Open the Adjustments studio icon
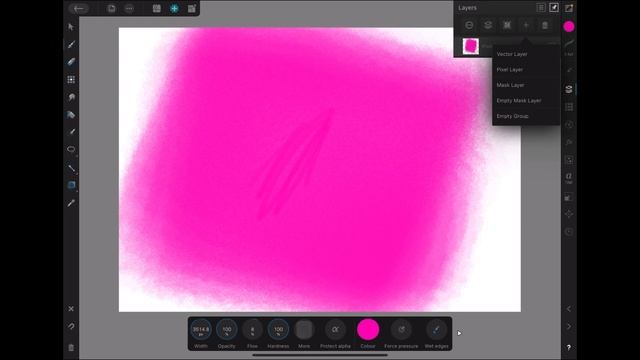The height and width of the screenshot is (360, 640). click(569, 124)
